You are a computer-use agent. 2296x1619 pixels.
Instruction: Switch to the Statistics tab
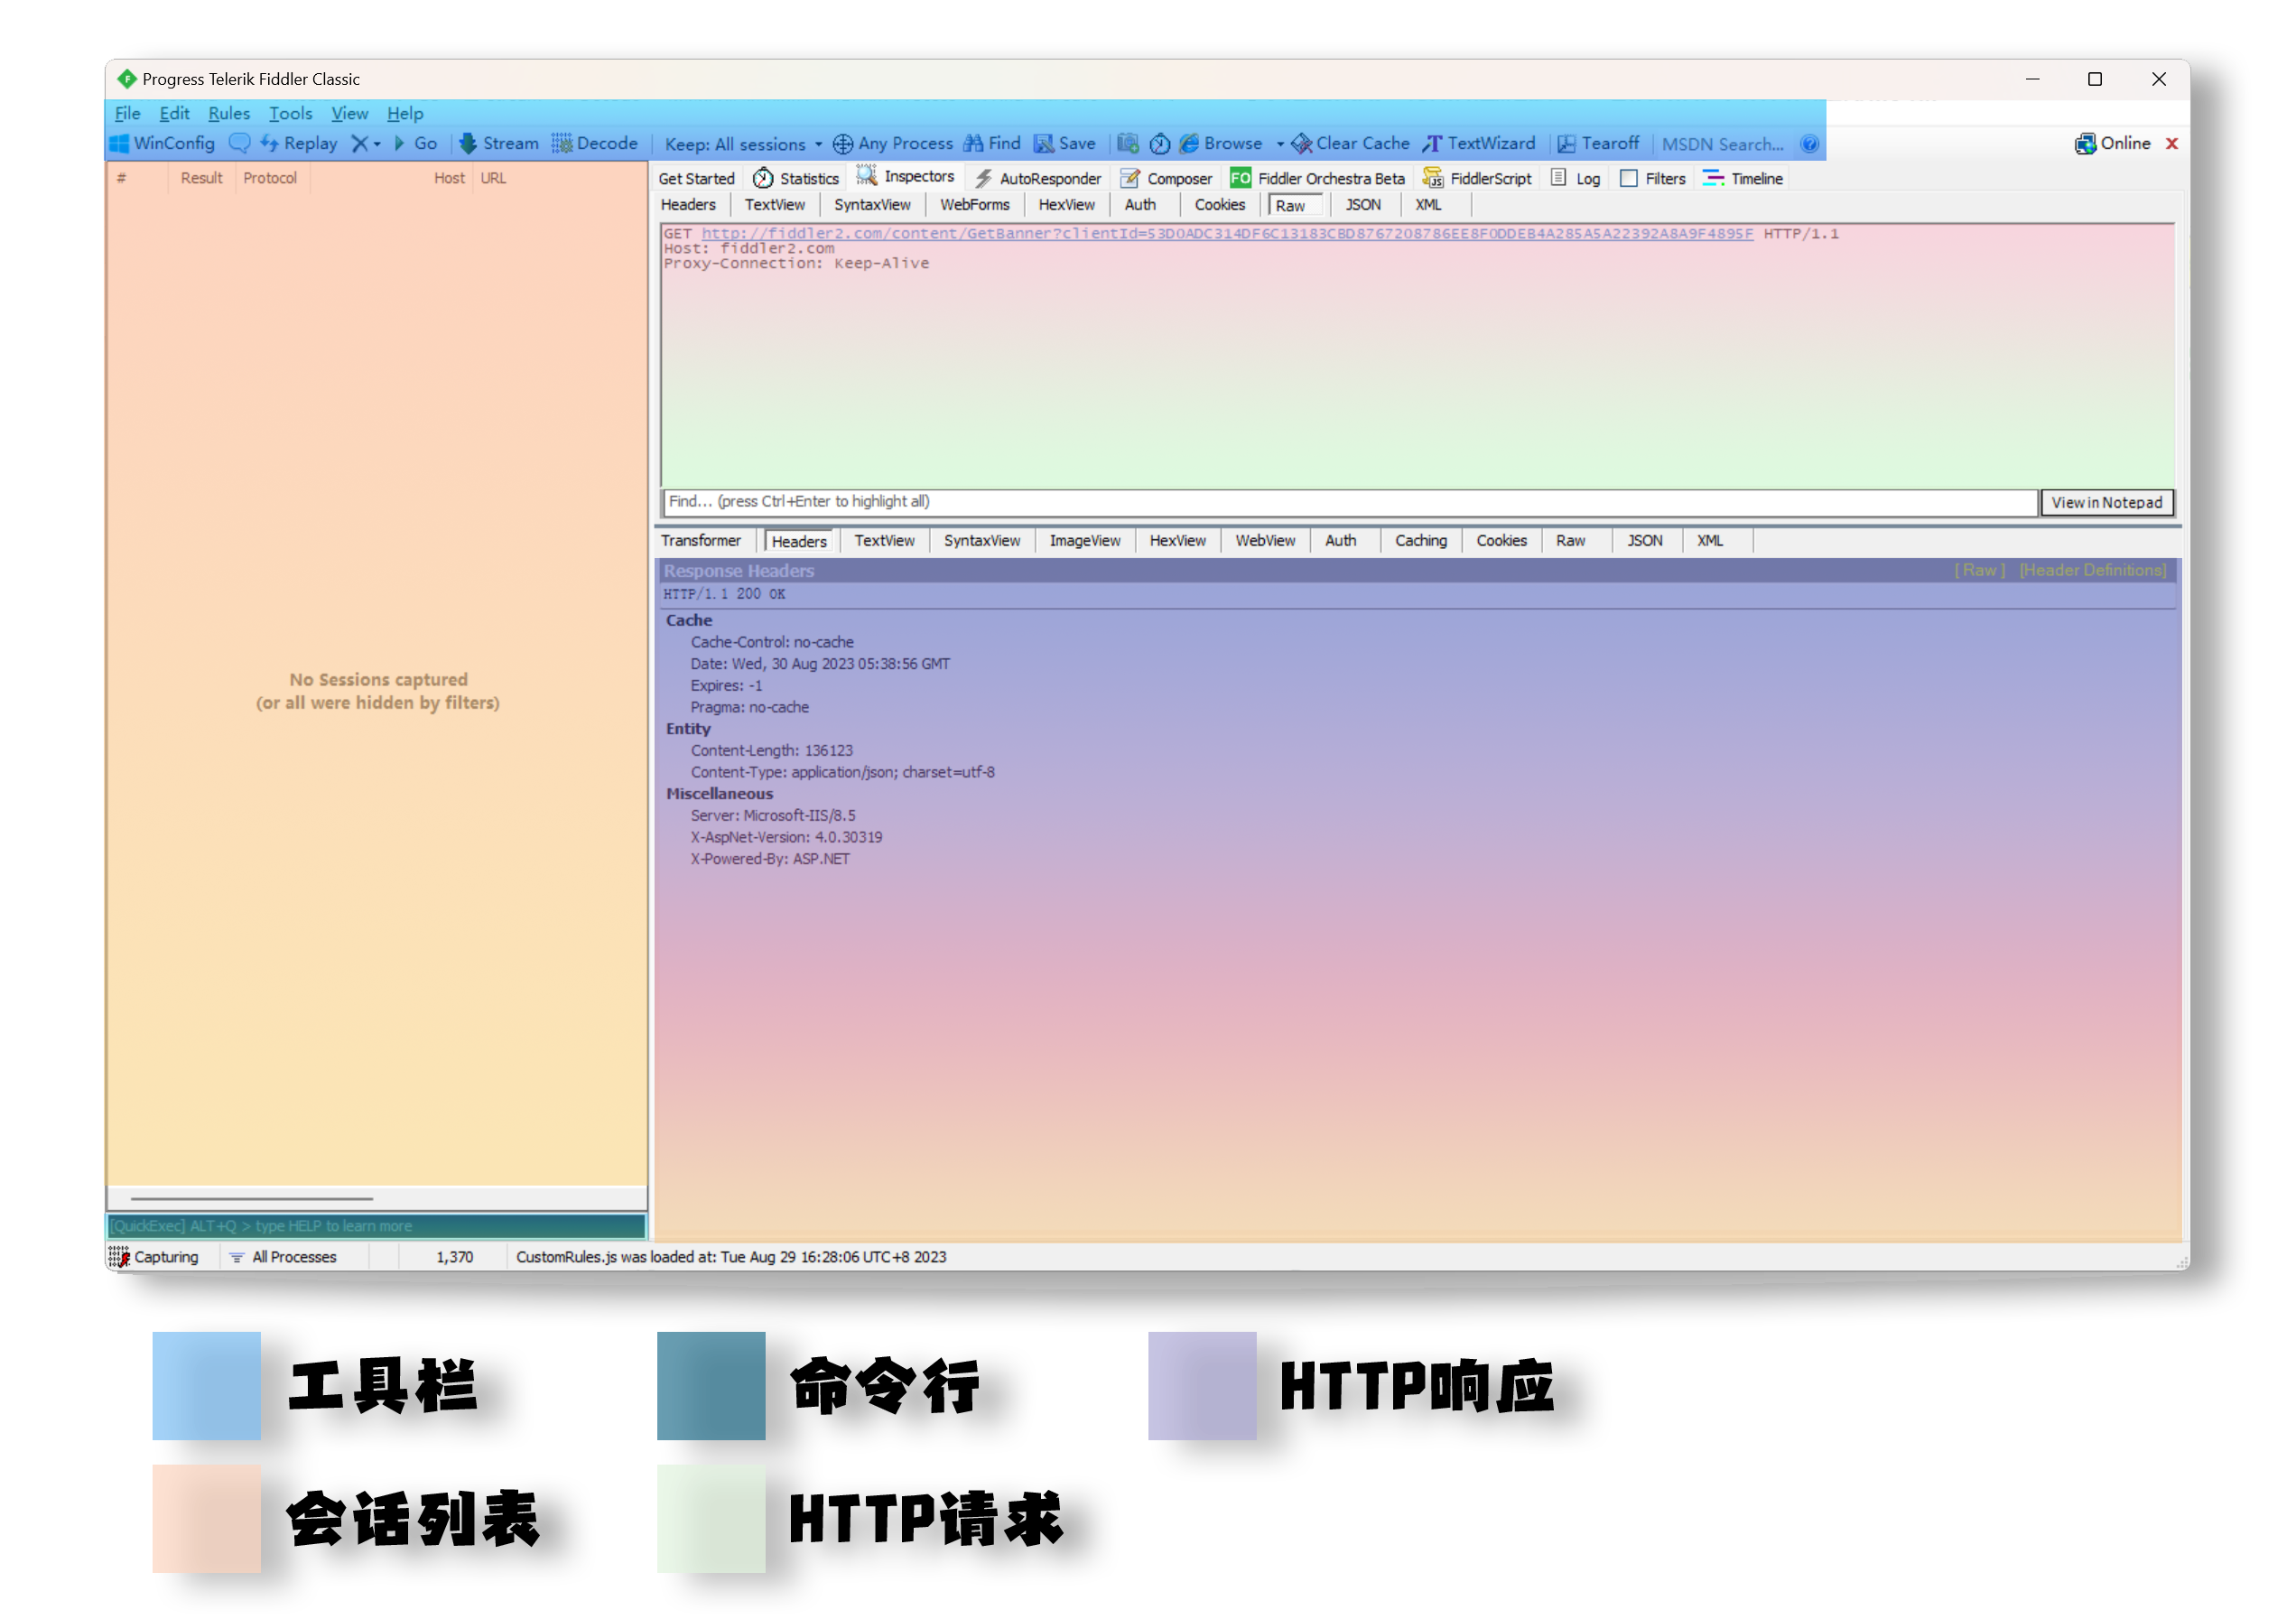pyautogui.click(x=796, y=178)
